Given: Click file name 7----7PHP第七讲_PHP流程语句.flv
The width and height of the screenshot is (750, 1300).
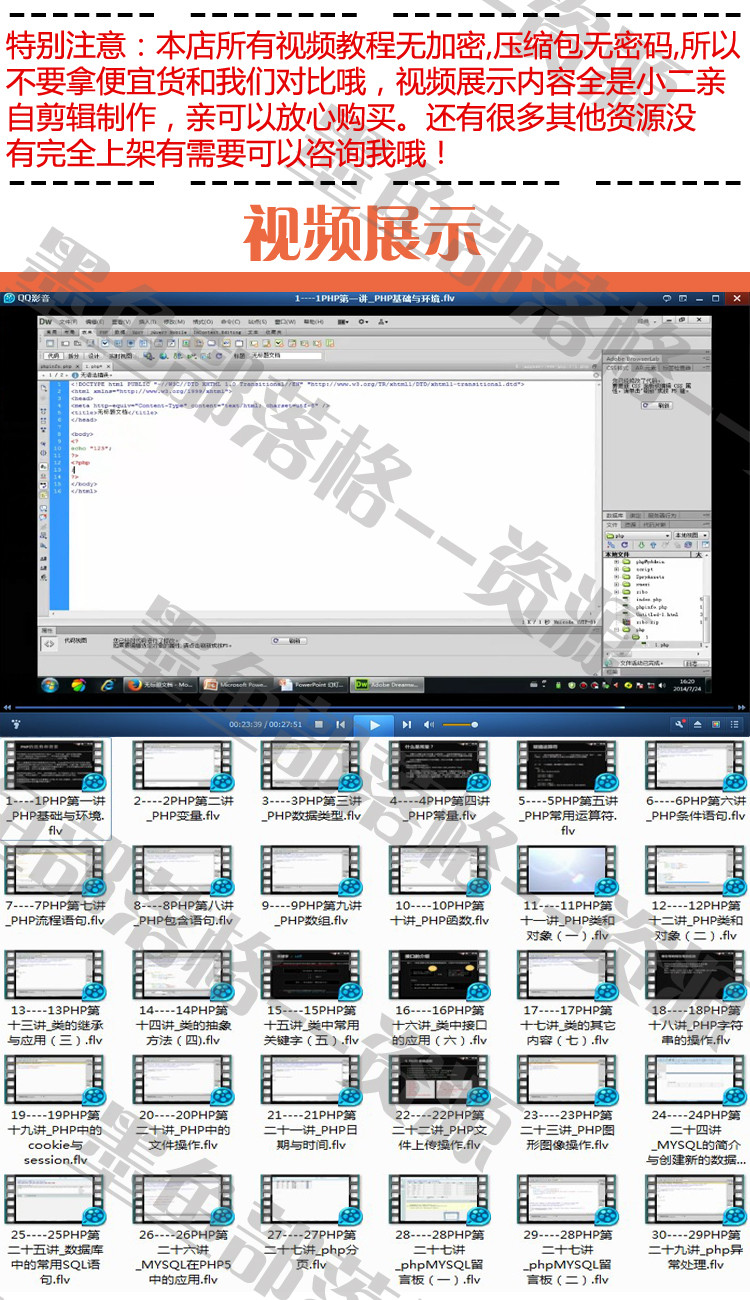Looking at the screenshot, I should 55,913.
